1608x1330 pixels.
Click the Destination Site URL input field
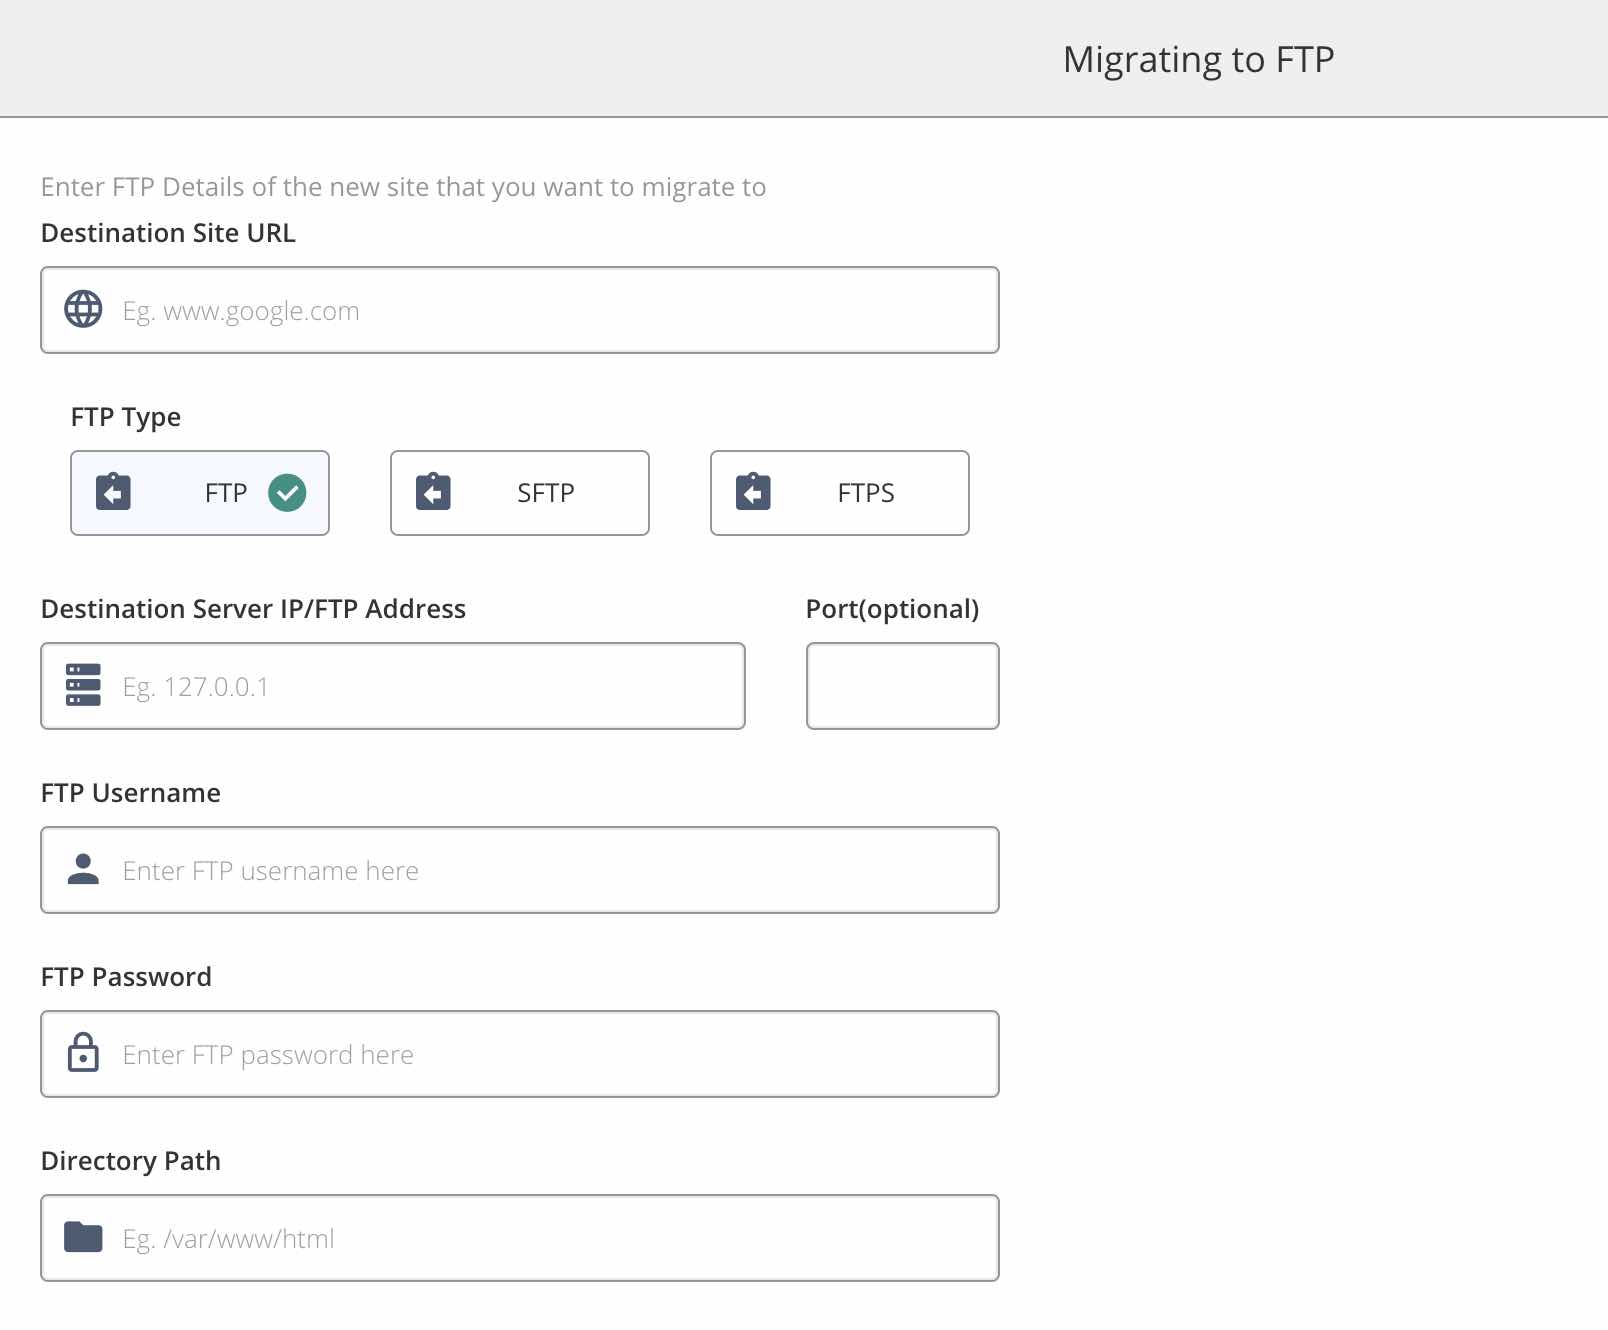pyautogui.click(x=520, y=310)
